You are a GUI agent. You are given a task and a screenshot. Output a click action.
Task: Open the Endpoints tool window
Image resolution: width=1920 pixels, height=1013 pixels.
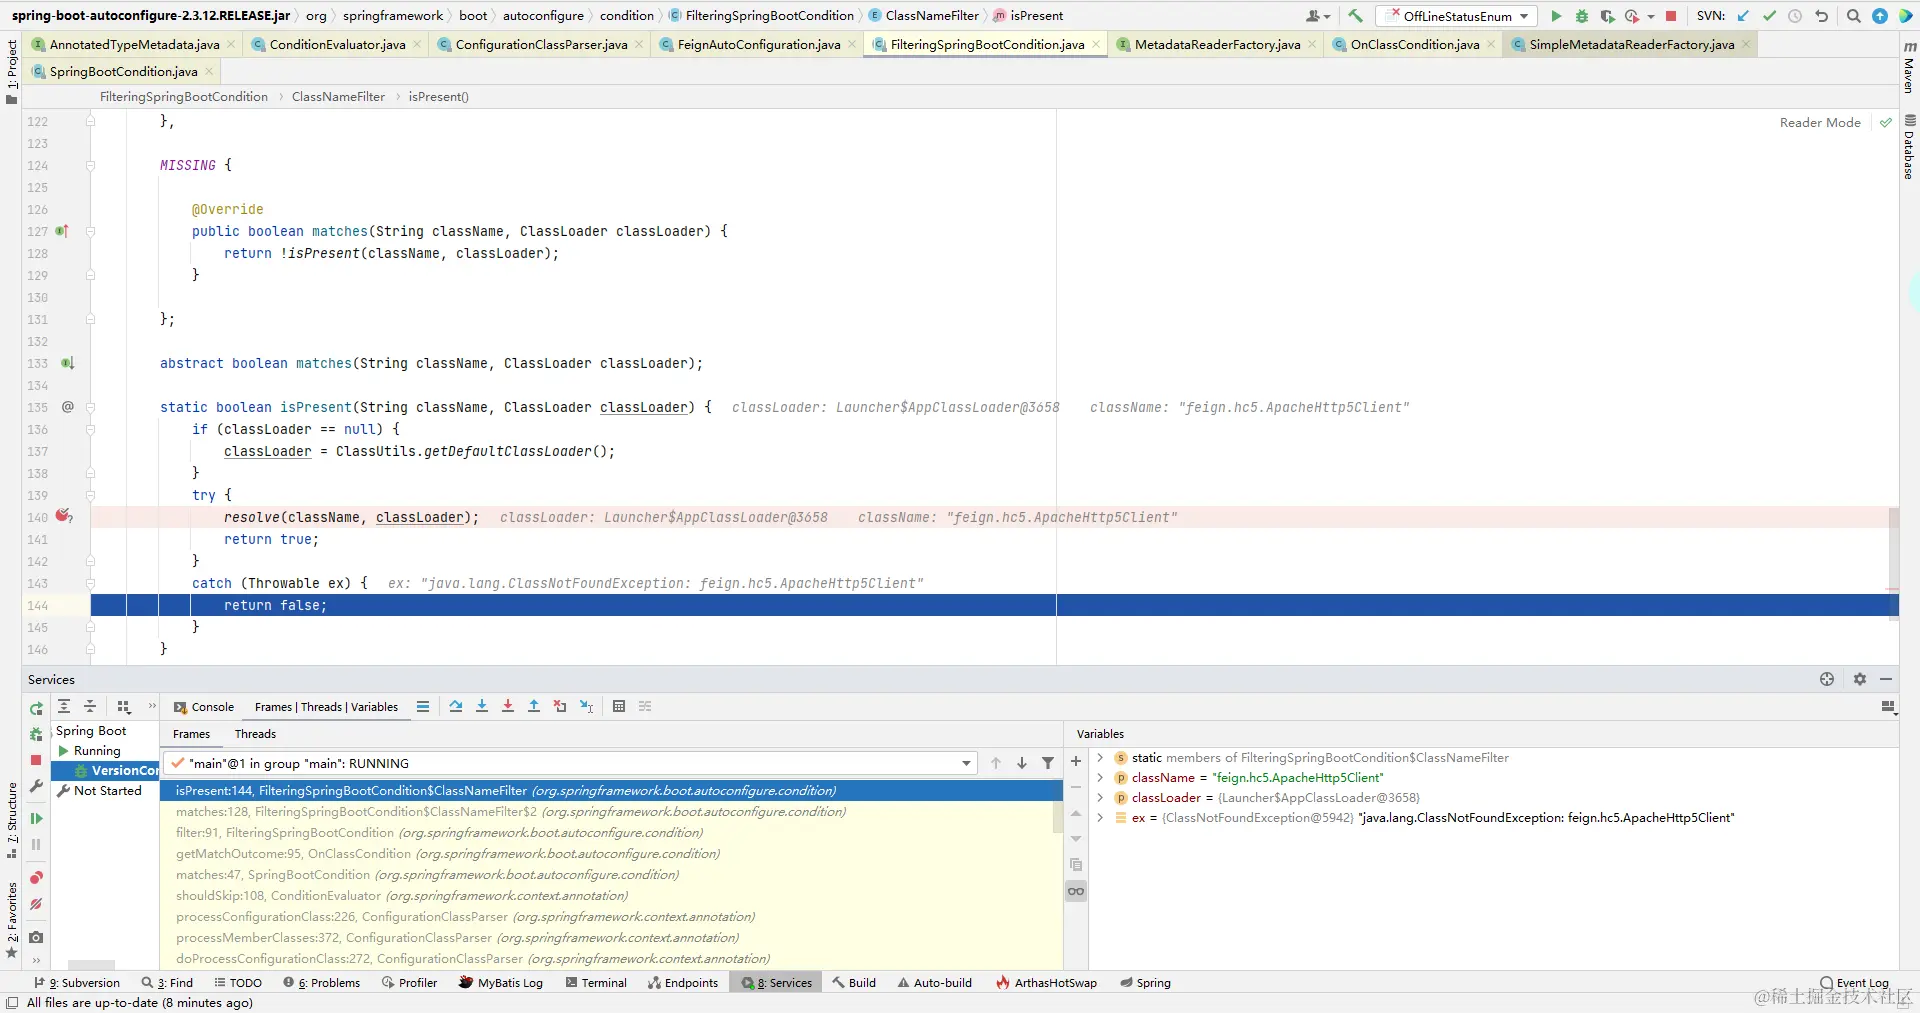(x=683, y=983)
